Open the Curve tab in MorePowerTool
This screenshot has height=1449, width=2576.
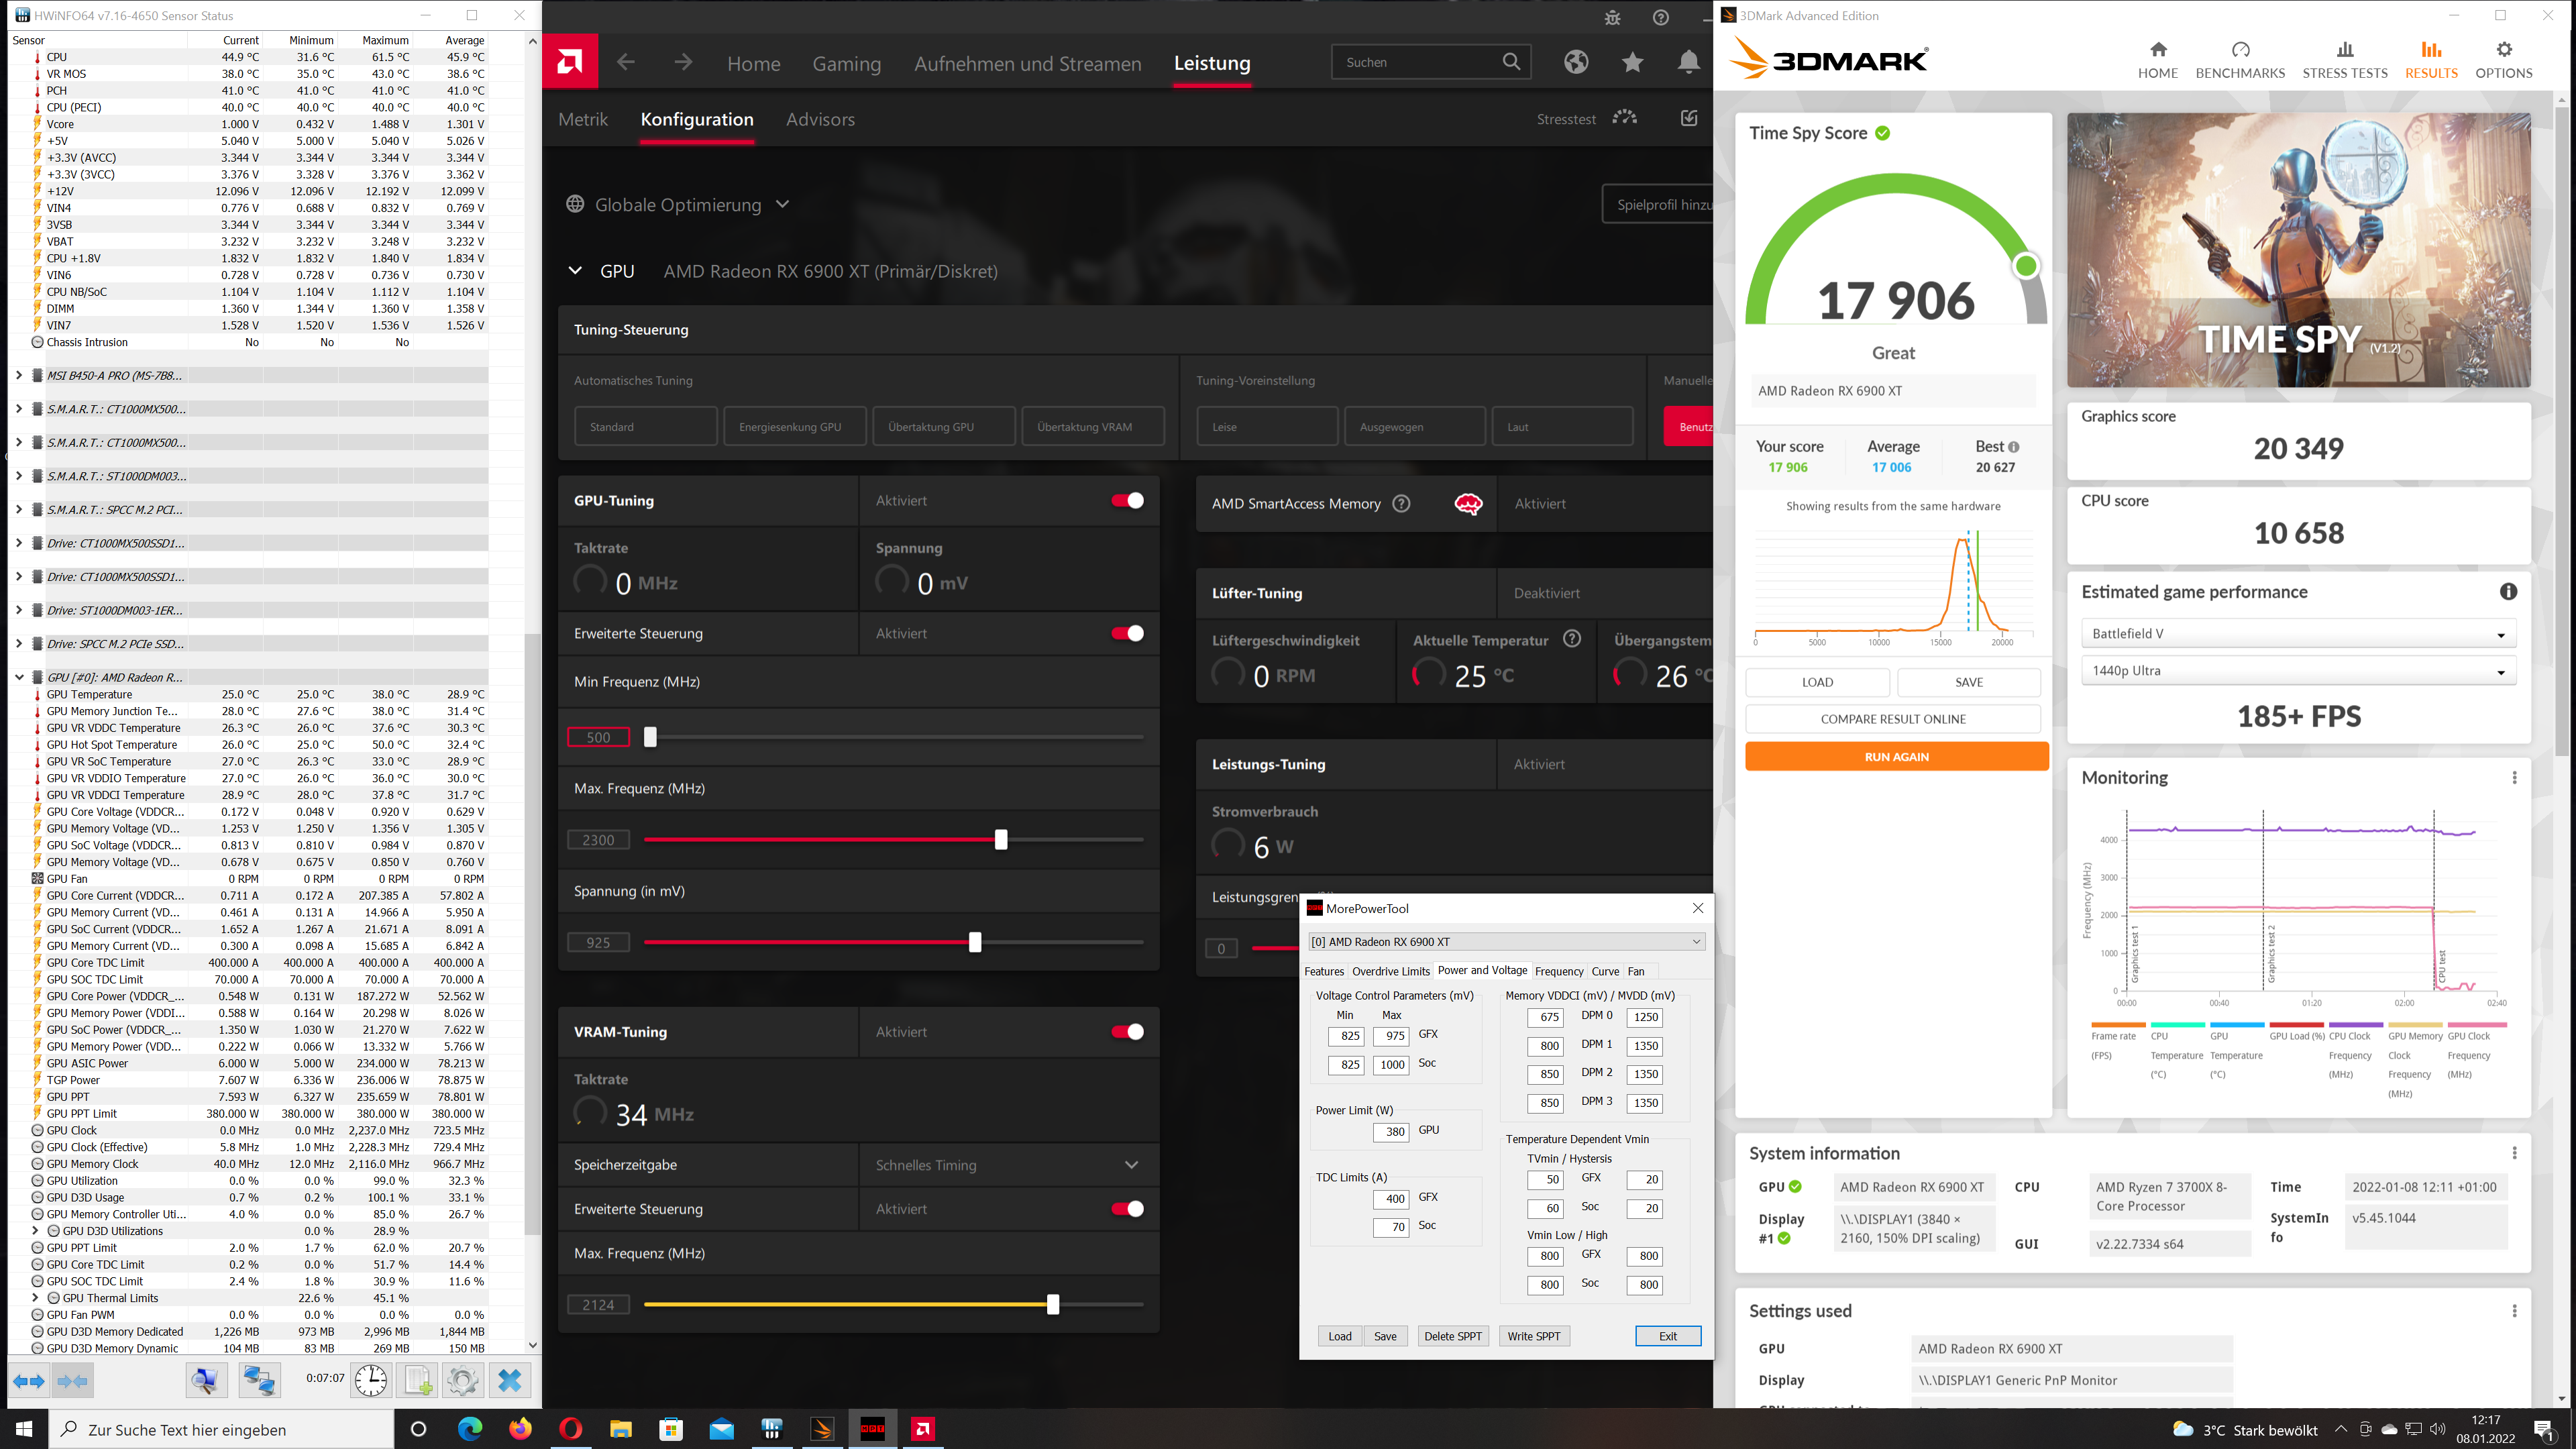tap(1604, 971)
